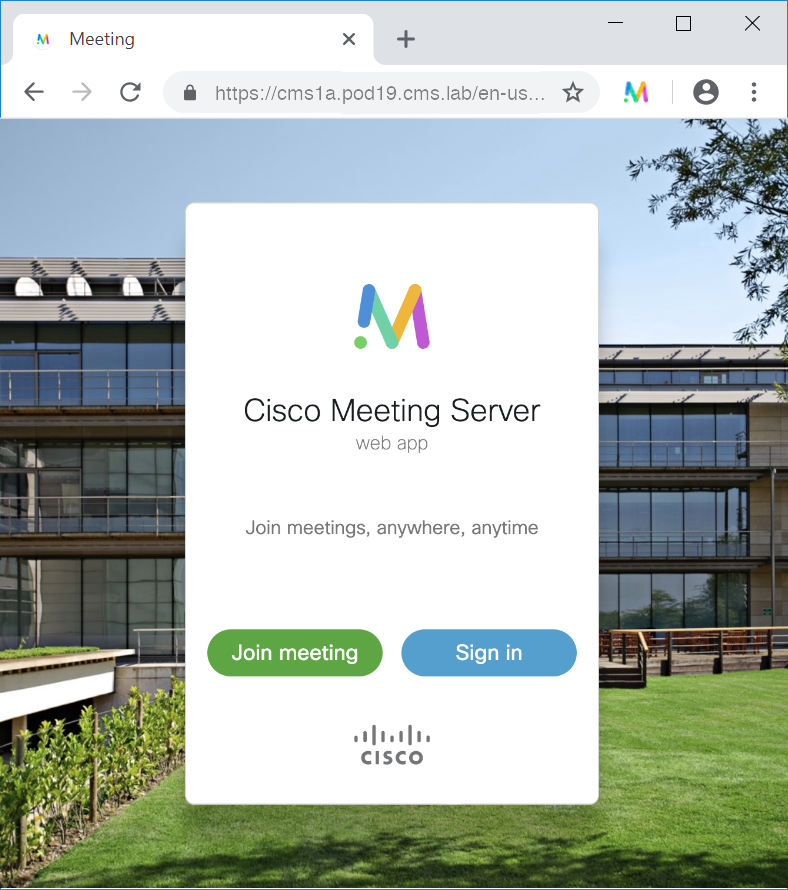Open the Cisco Meeting extension icon in toolbar
788x890 pixels.
(636, 92)
